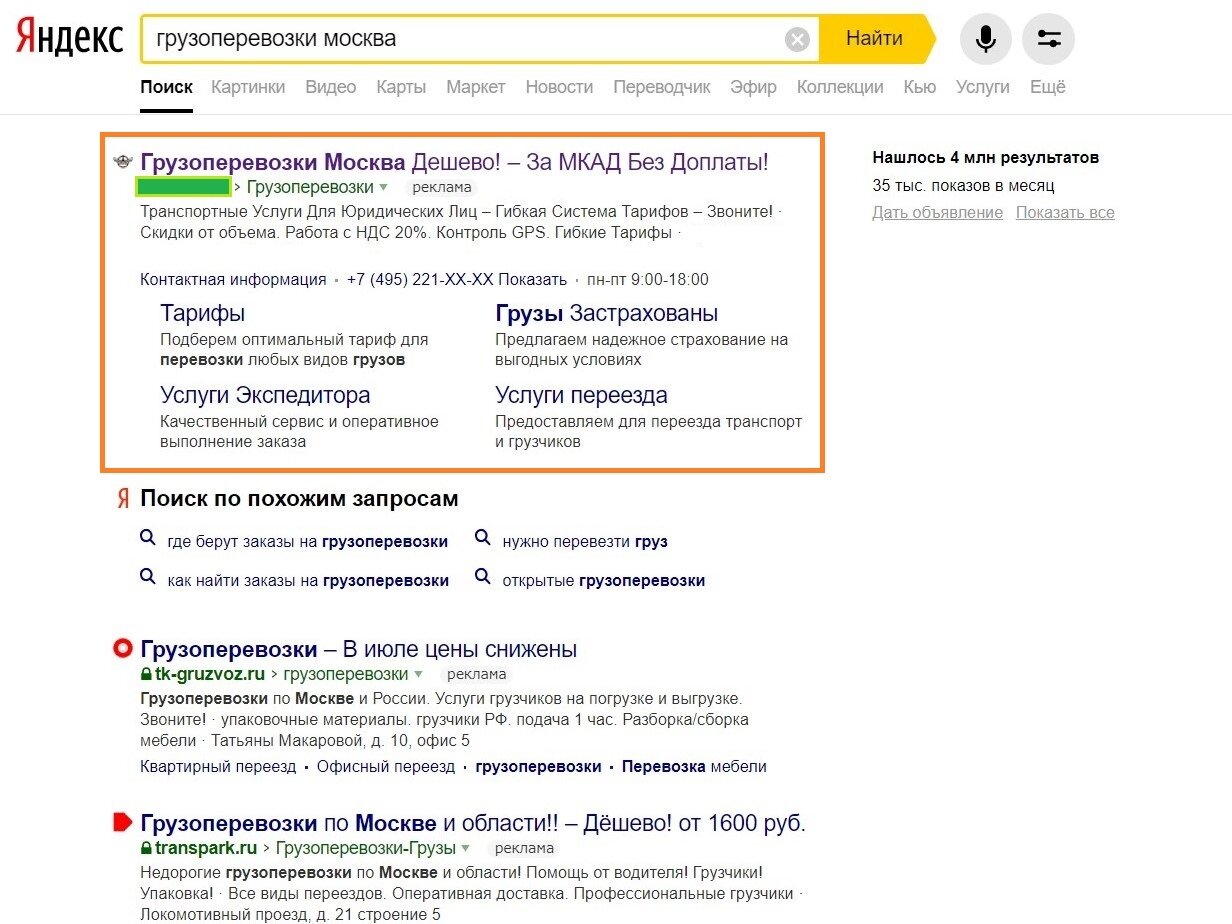Click the red circle favicon for tk-gruzvoz.ru
This screenshot has height=924, width=1232.
pos(123,648)
